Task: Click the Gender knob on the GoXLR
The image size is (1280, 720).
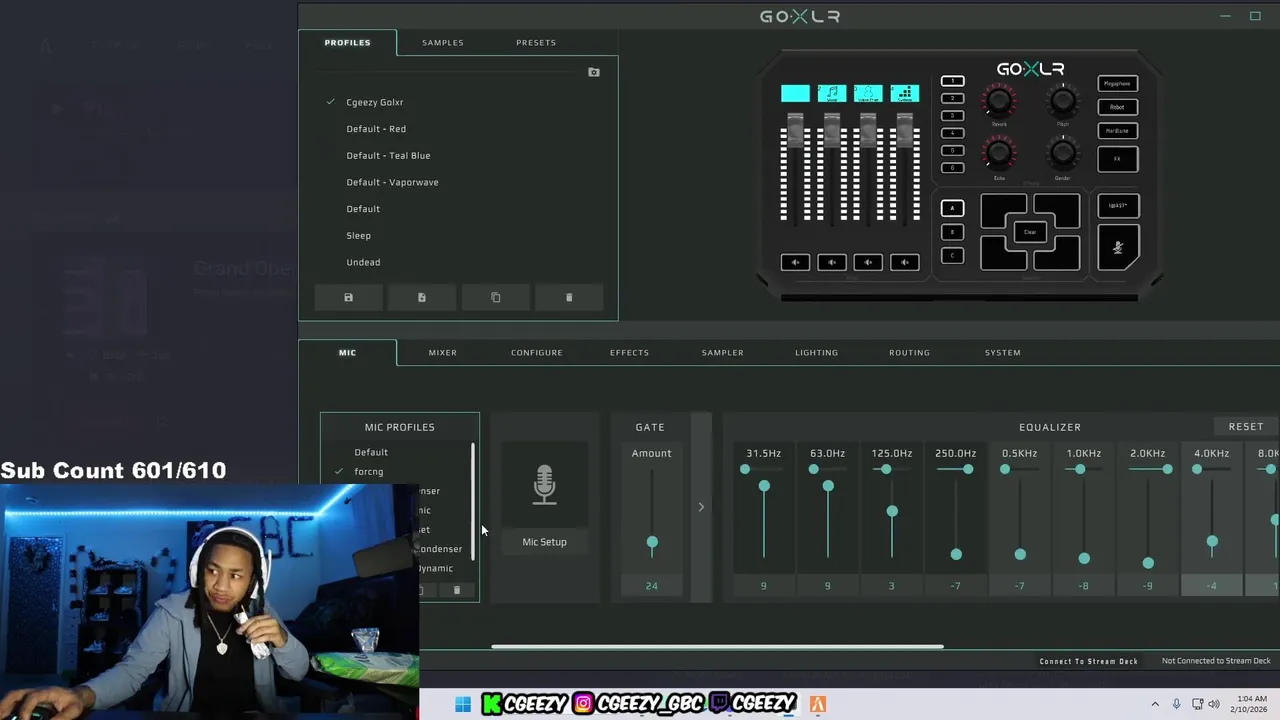Action: click(x=1063, y=154)
